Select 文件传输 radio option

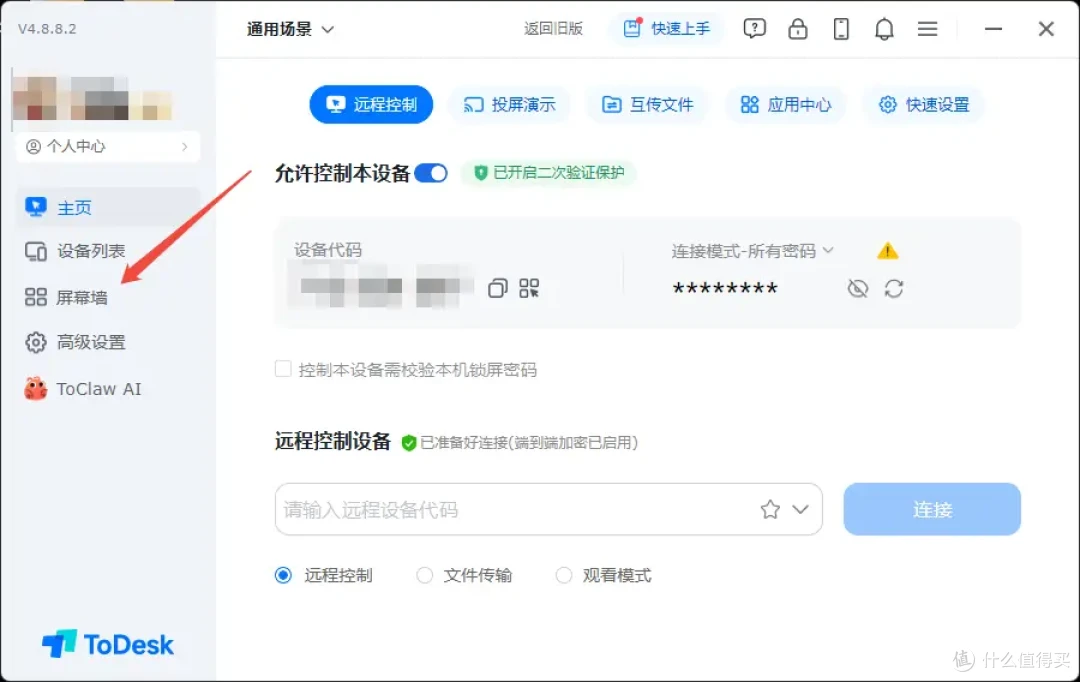click(424, 575)
